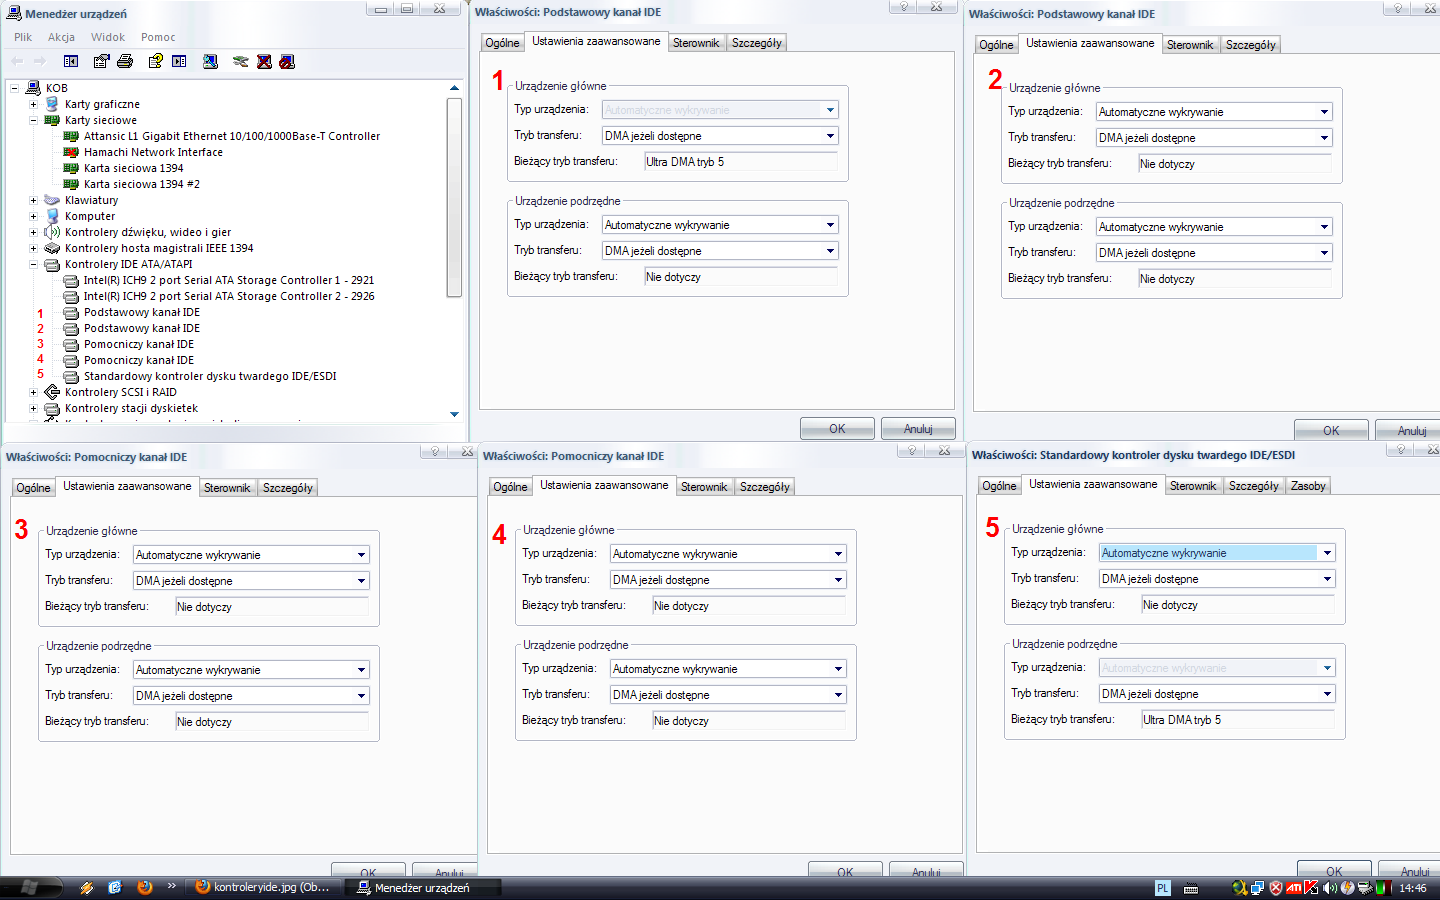Click Anuluj in panel 1 Podstawowy kanał IDE
The height and width of the screenshot is (900, 1440).
[918, 429]
